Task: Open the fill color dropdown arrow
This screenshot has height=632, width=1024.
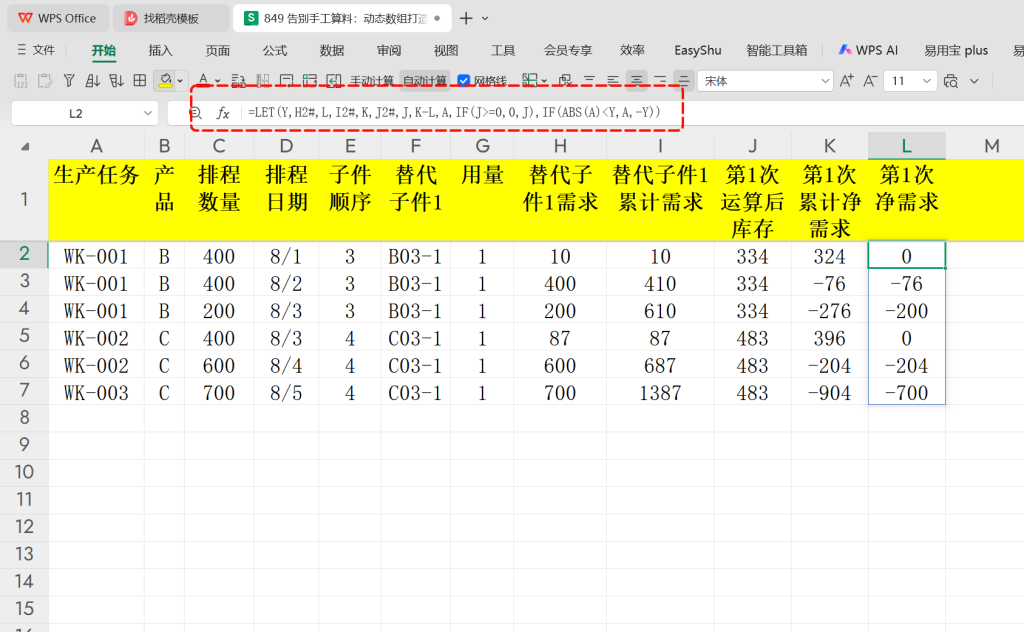Action: click(x=180, y=81)
